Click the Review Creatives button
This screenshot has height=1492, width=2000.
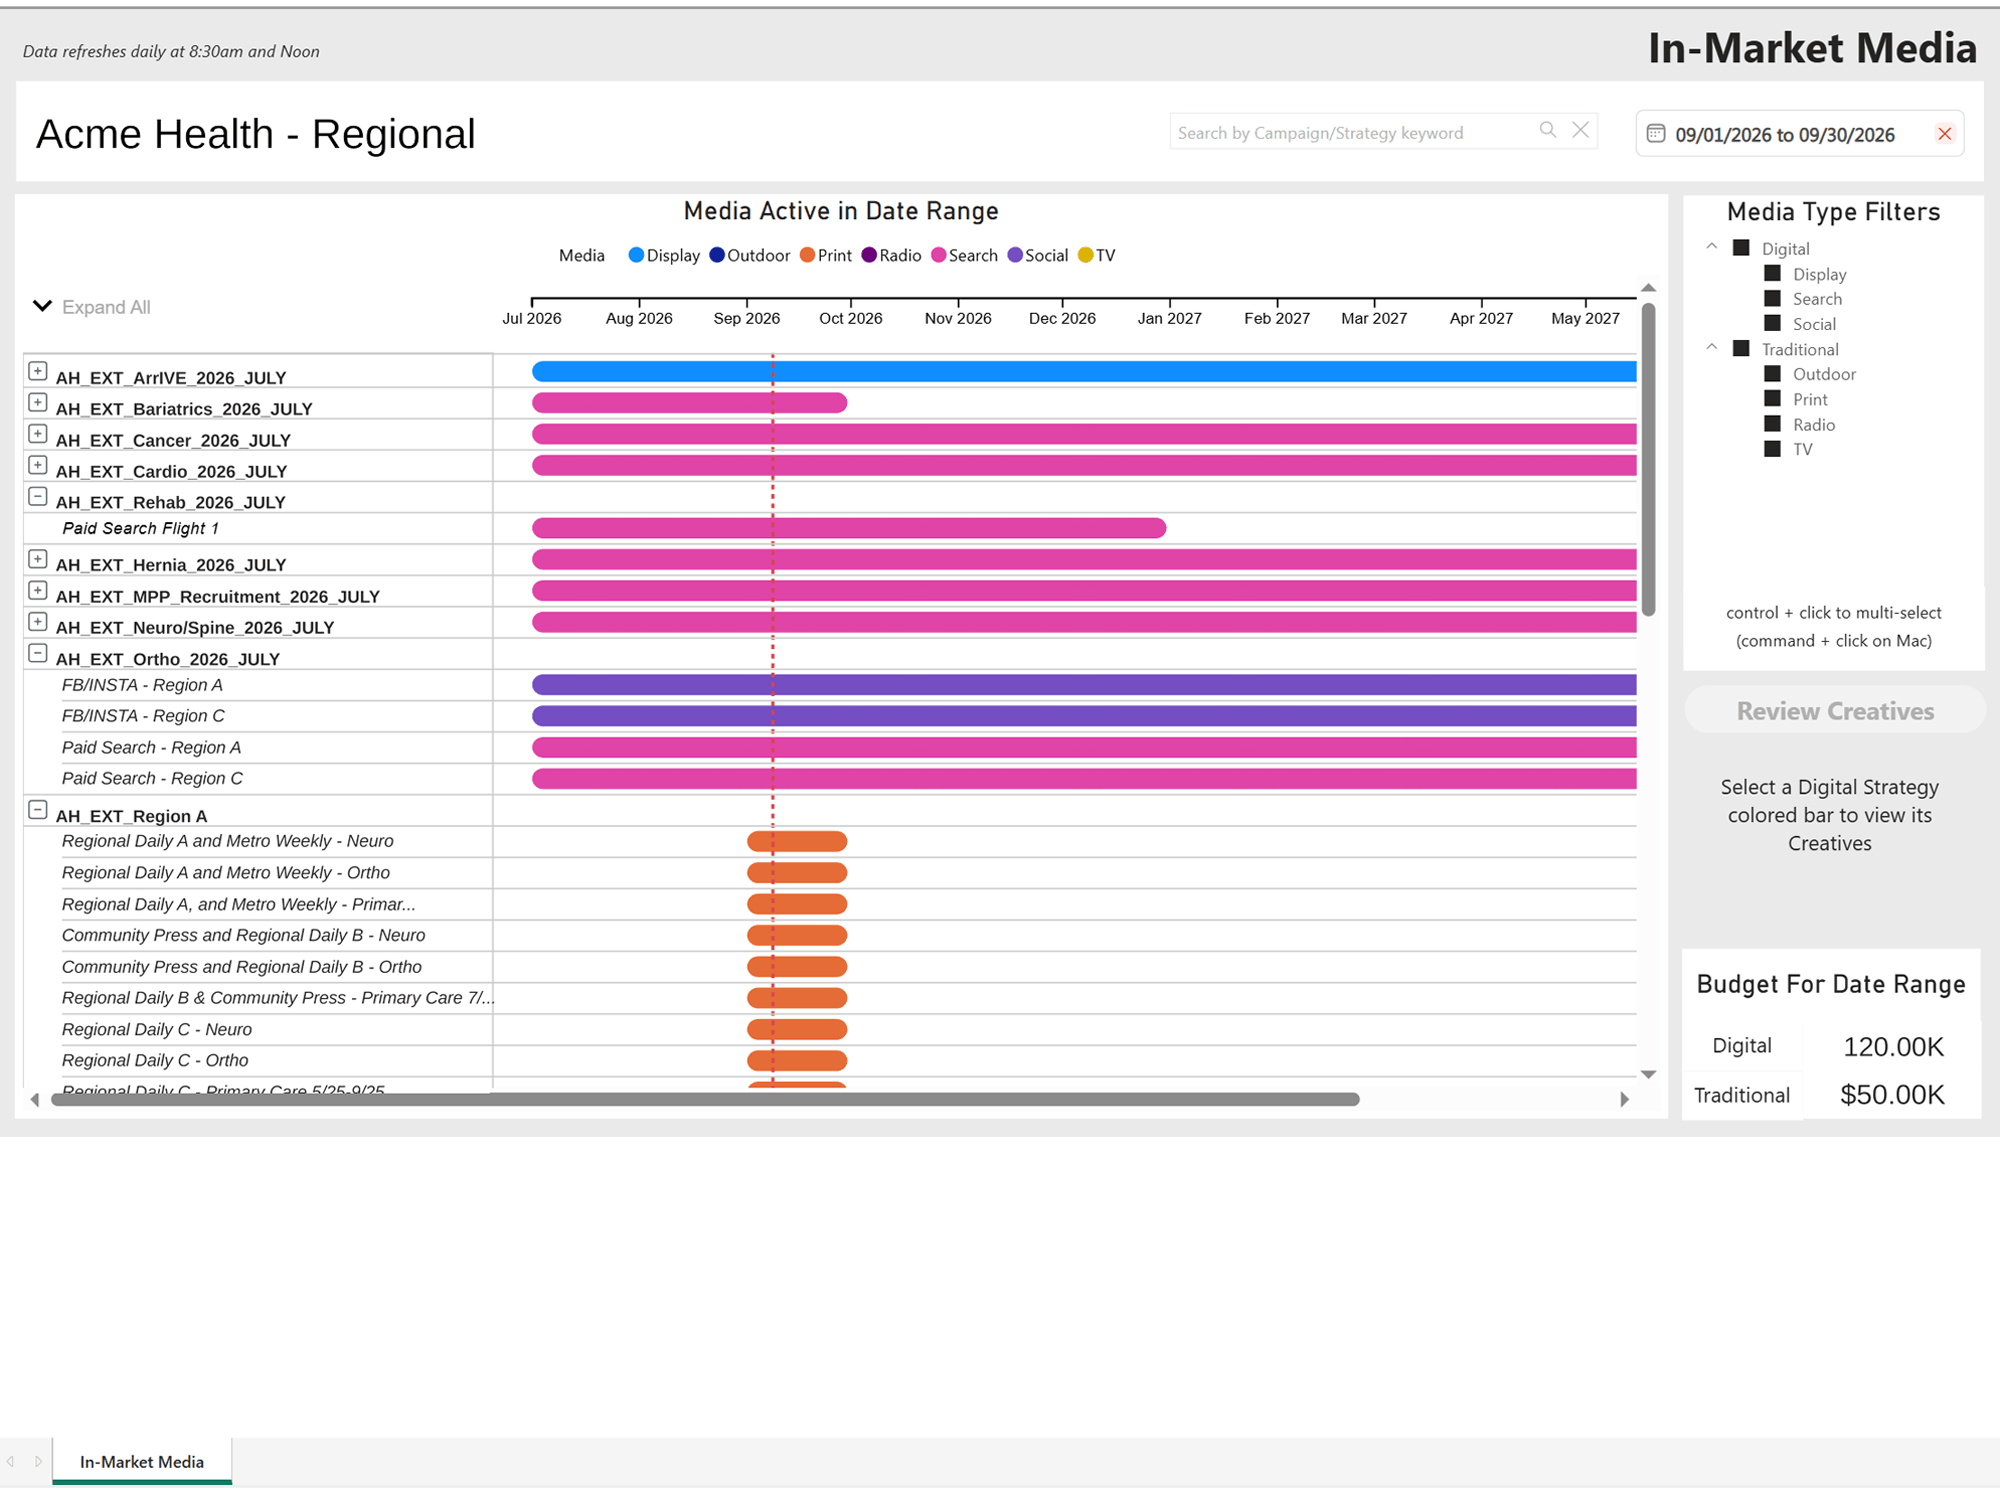coord(1835,711)
